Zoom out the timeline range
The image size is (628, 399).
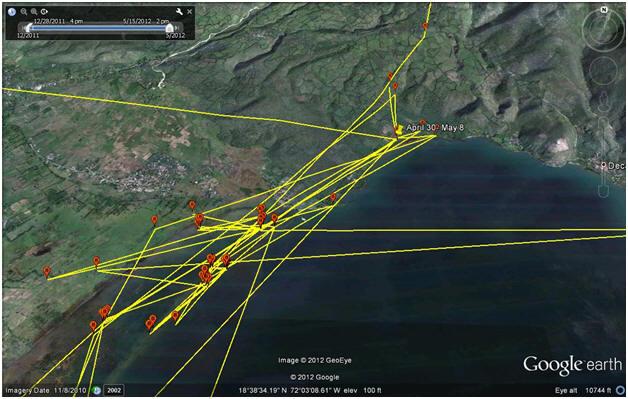click(x=24, y=12)
